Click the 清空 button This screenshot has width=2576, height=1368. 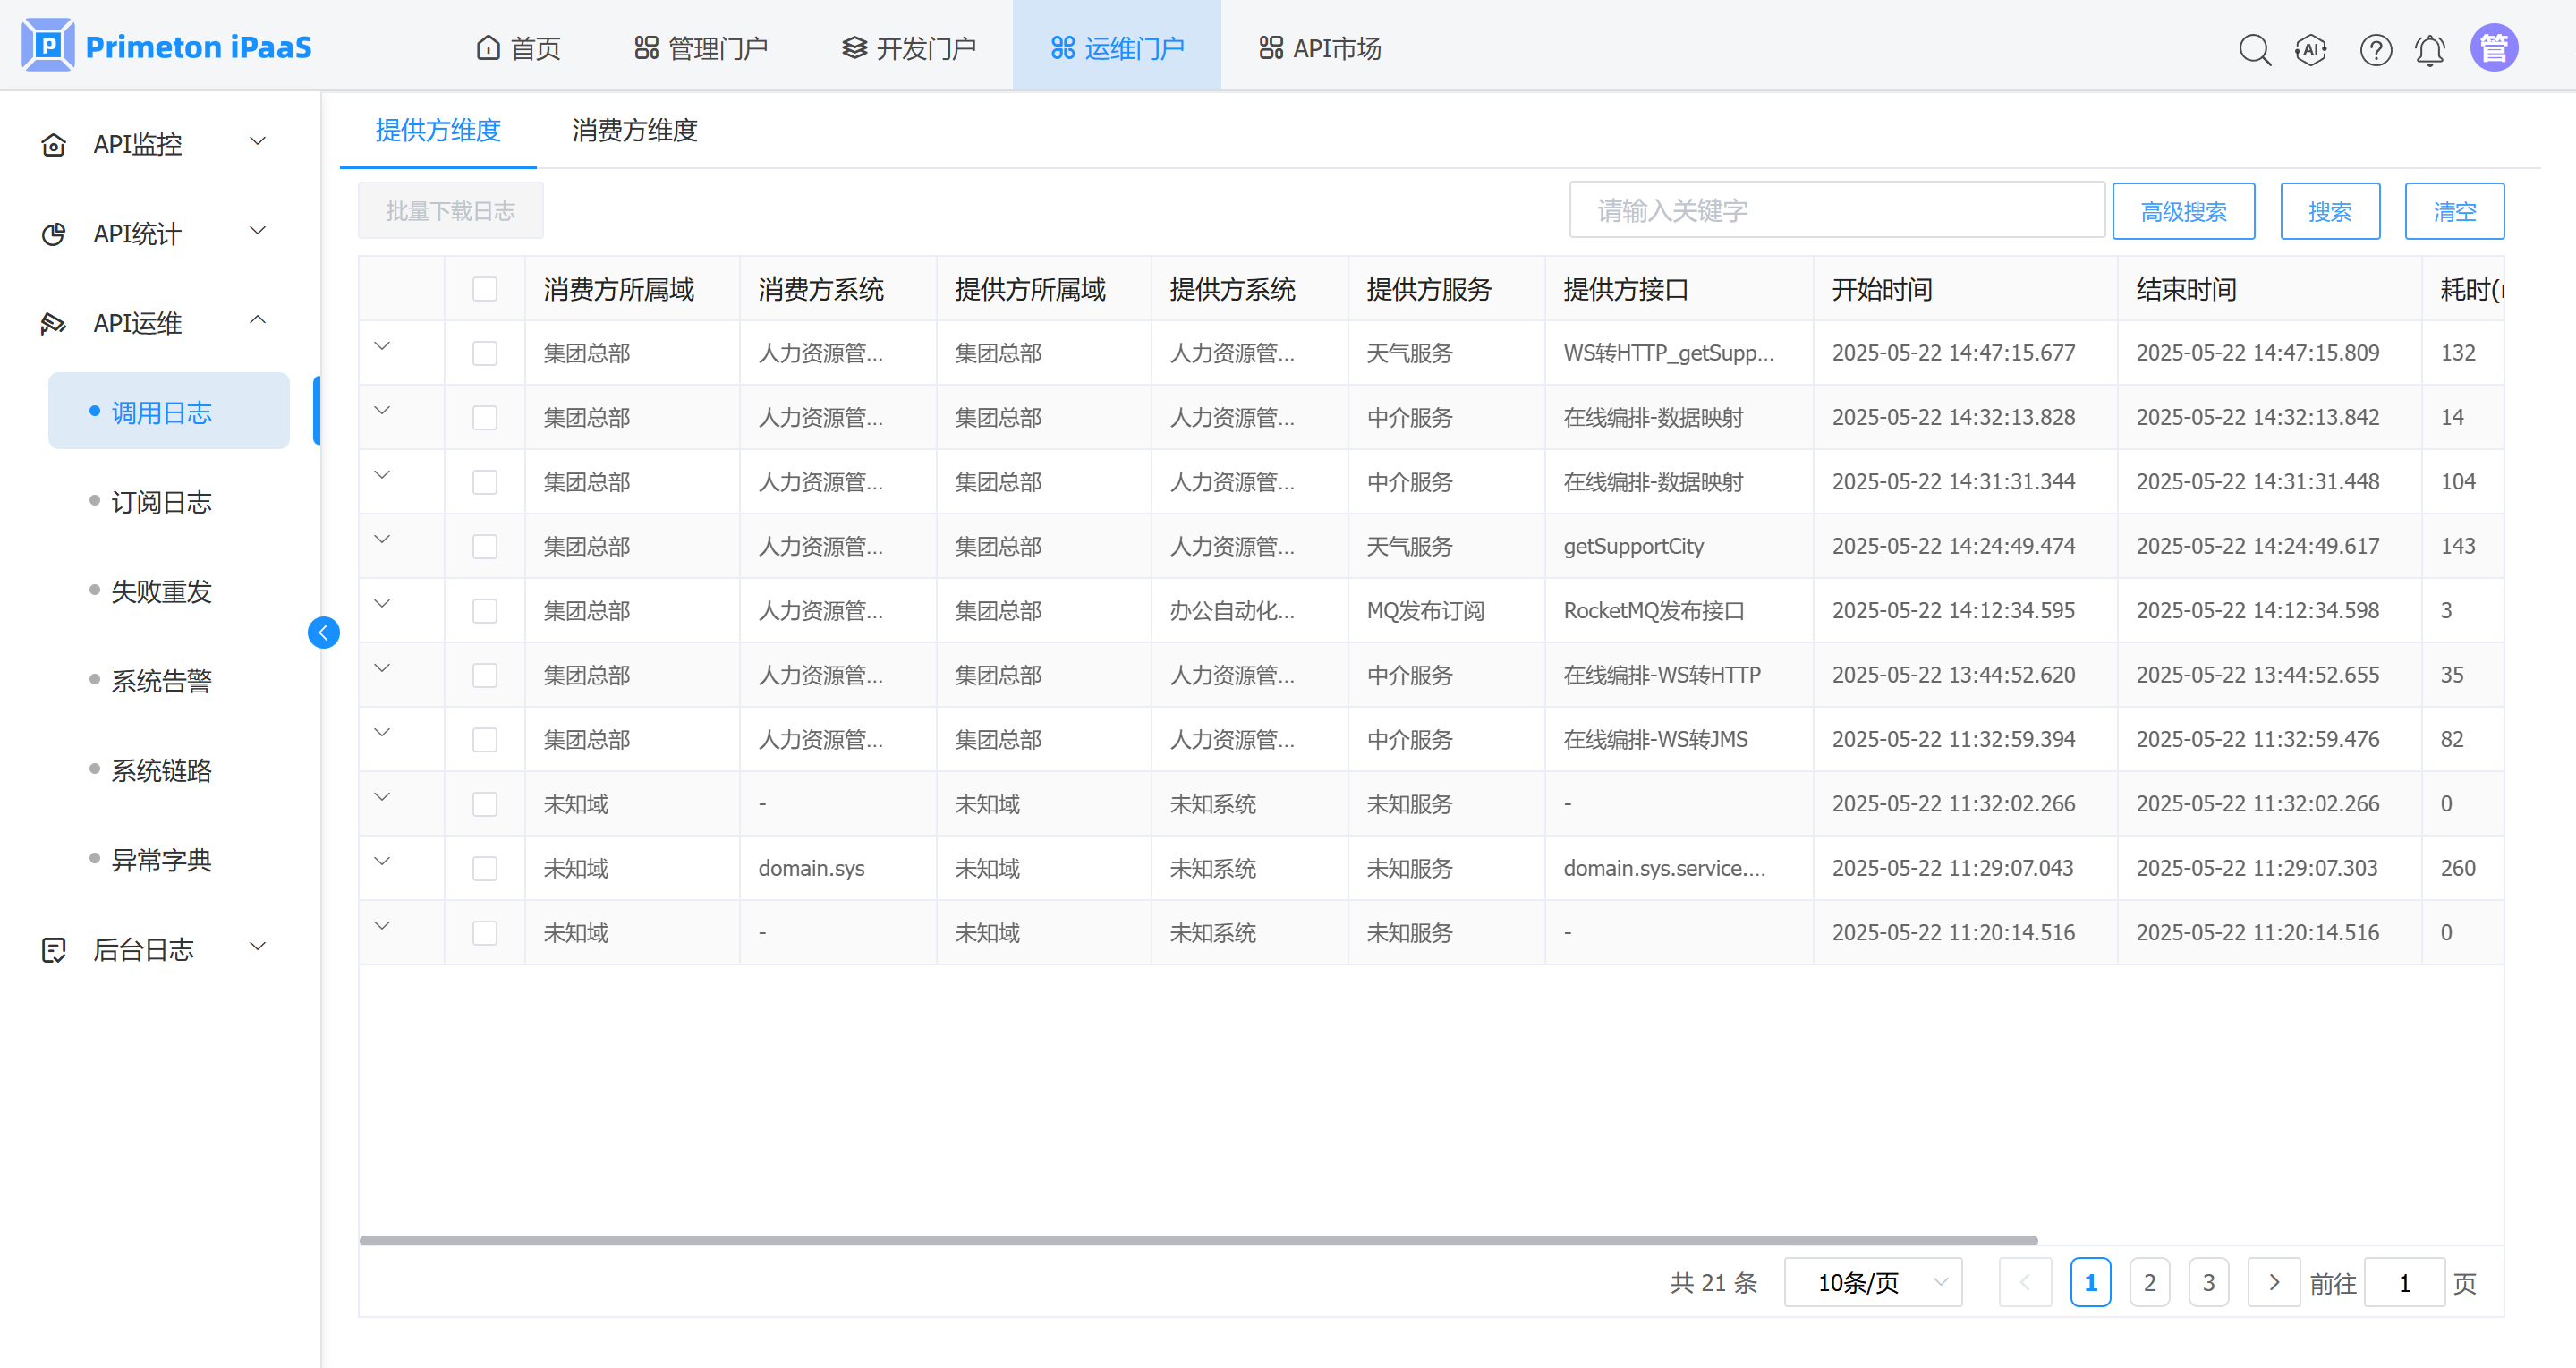click(x=2454, y=211)
